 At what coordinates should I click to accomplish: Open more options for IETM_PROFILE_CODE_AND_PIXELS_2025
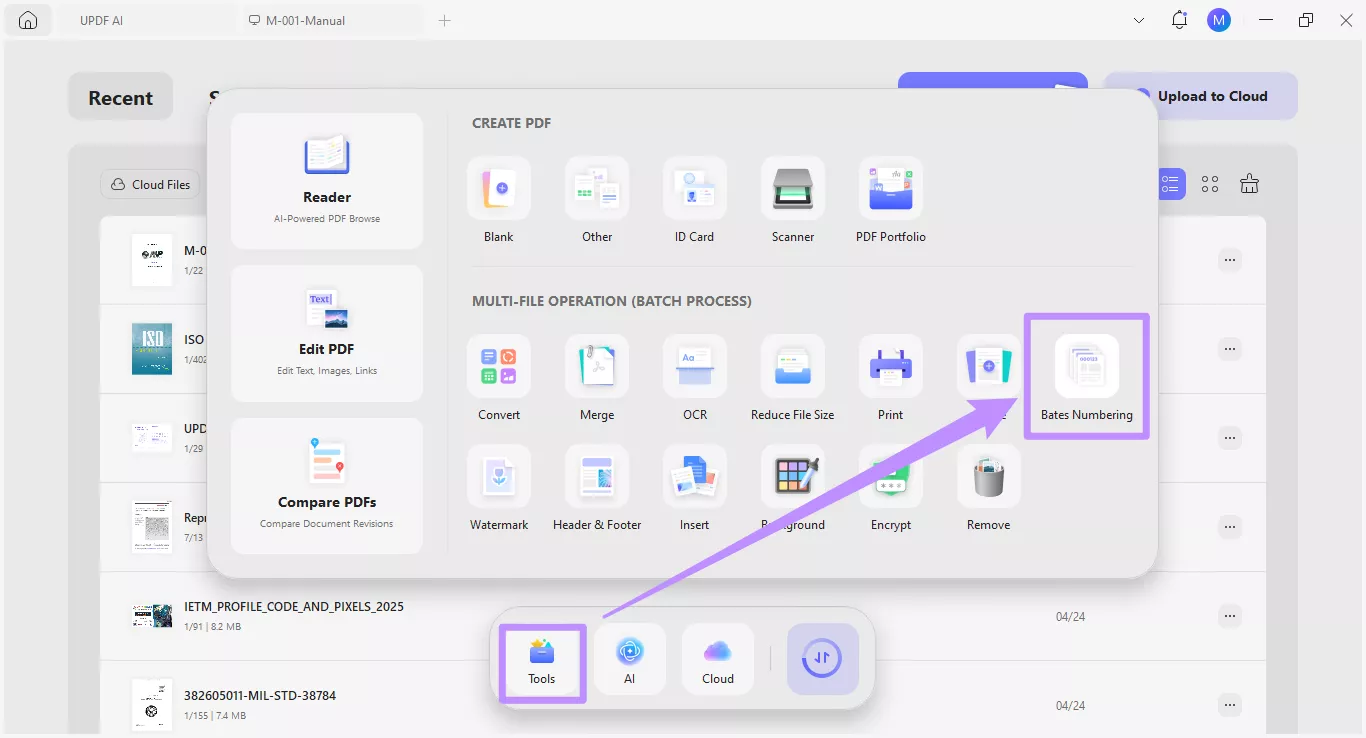pos(1230,616)
